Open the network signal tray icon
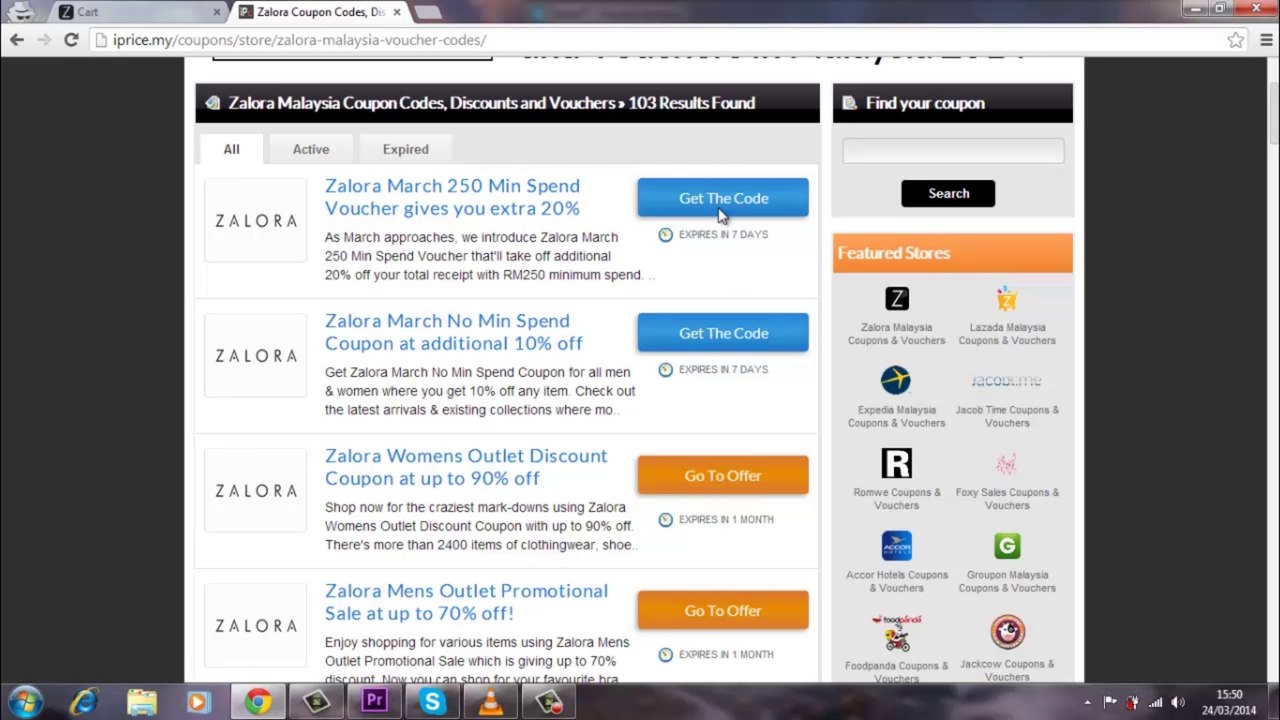The height and width of the screenshot is (720, 1280). point(1155,702)
